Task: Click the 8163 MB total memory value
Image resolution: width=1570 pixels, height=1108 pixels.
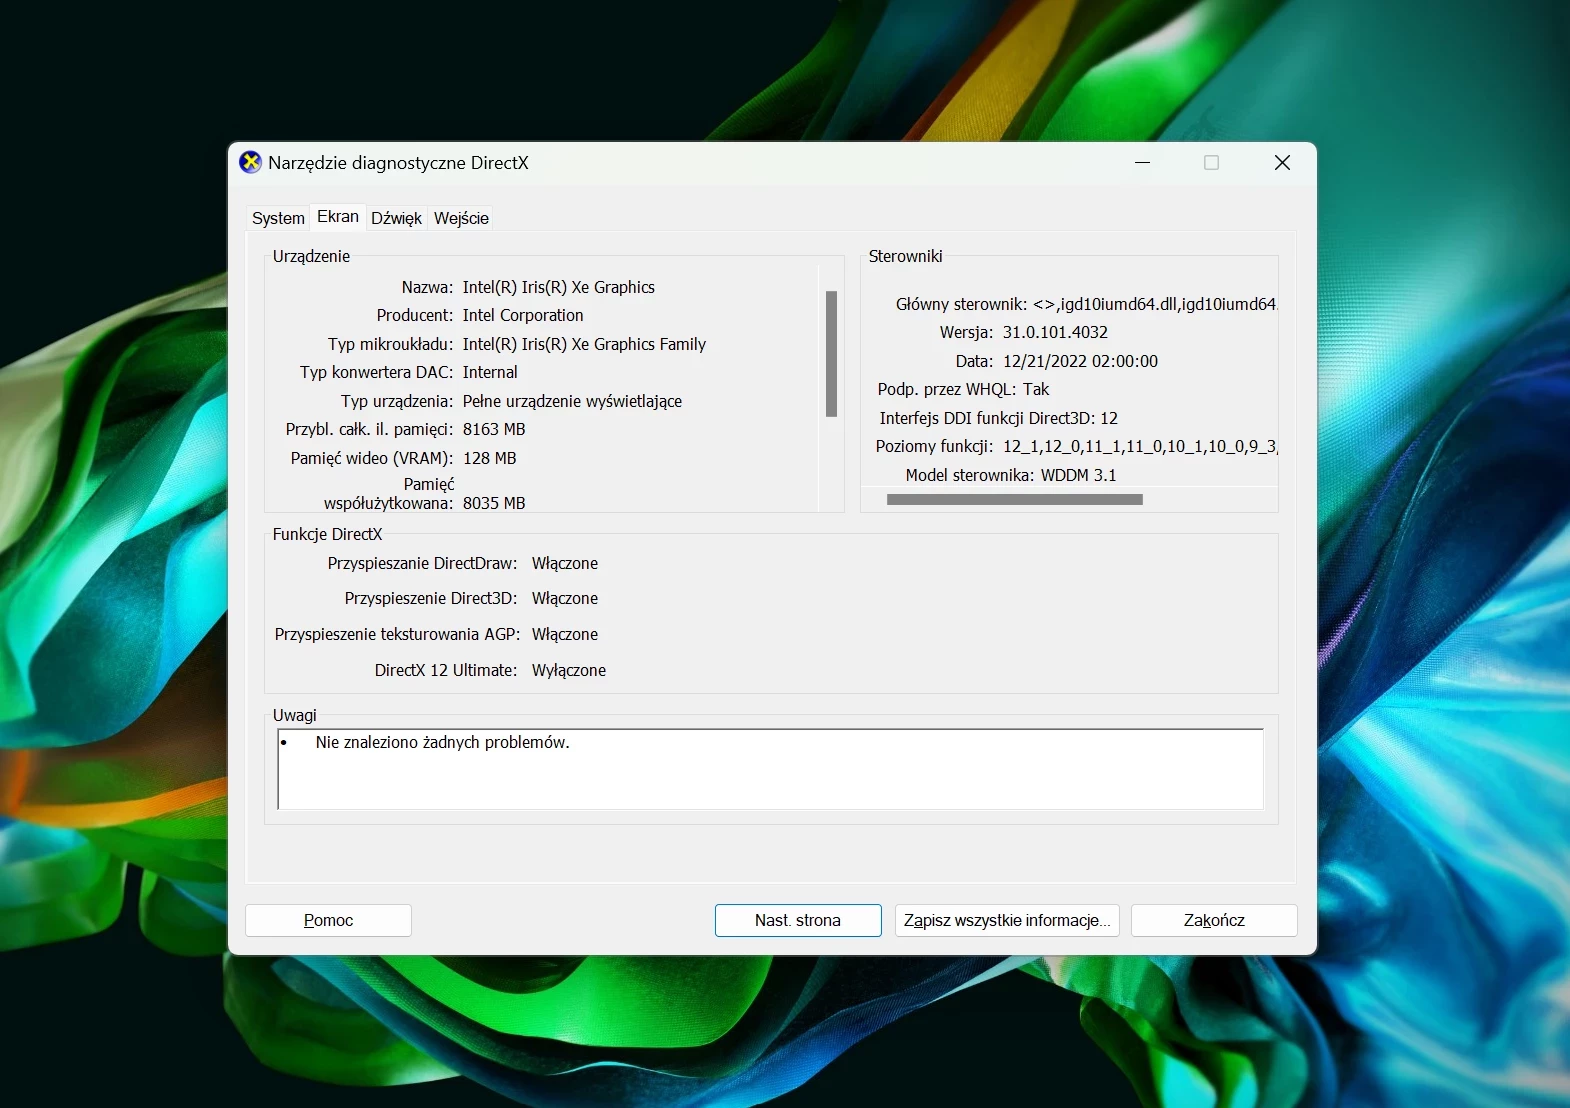Action: [x=494, y=429]
